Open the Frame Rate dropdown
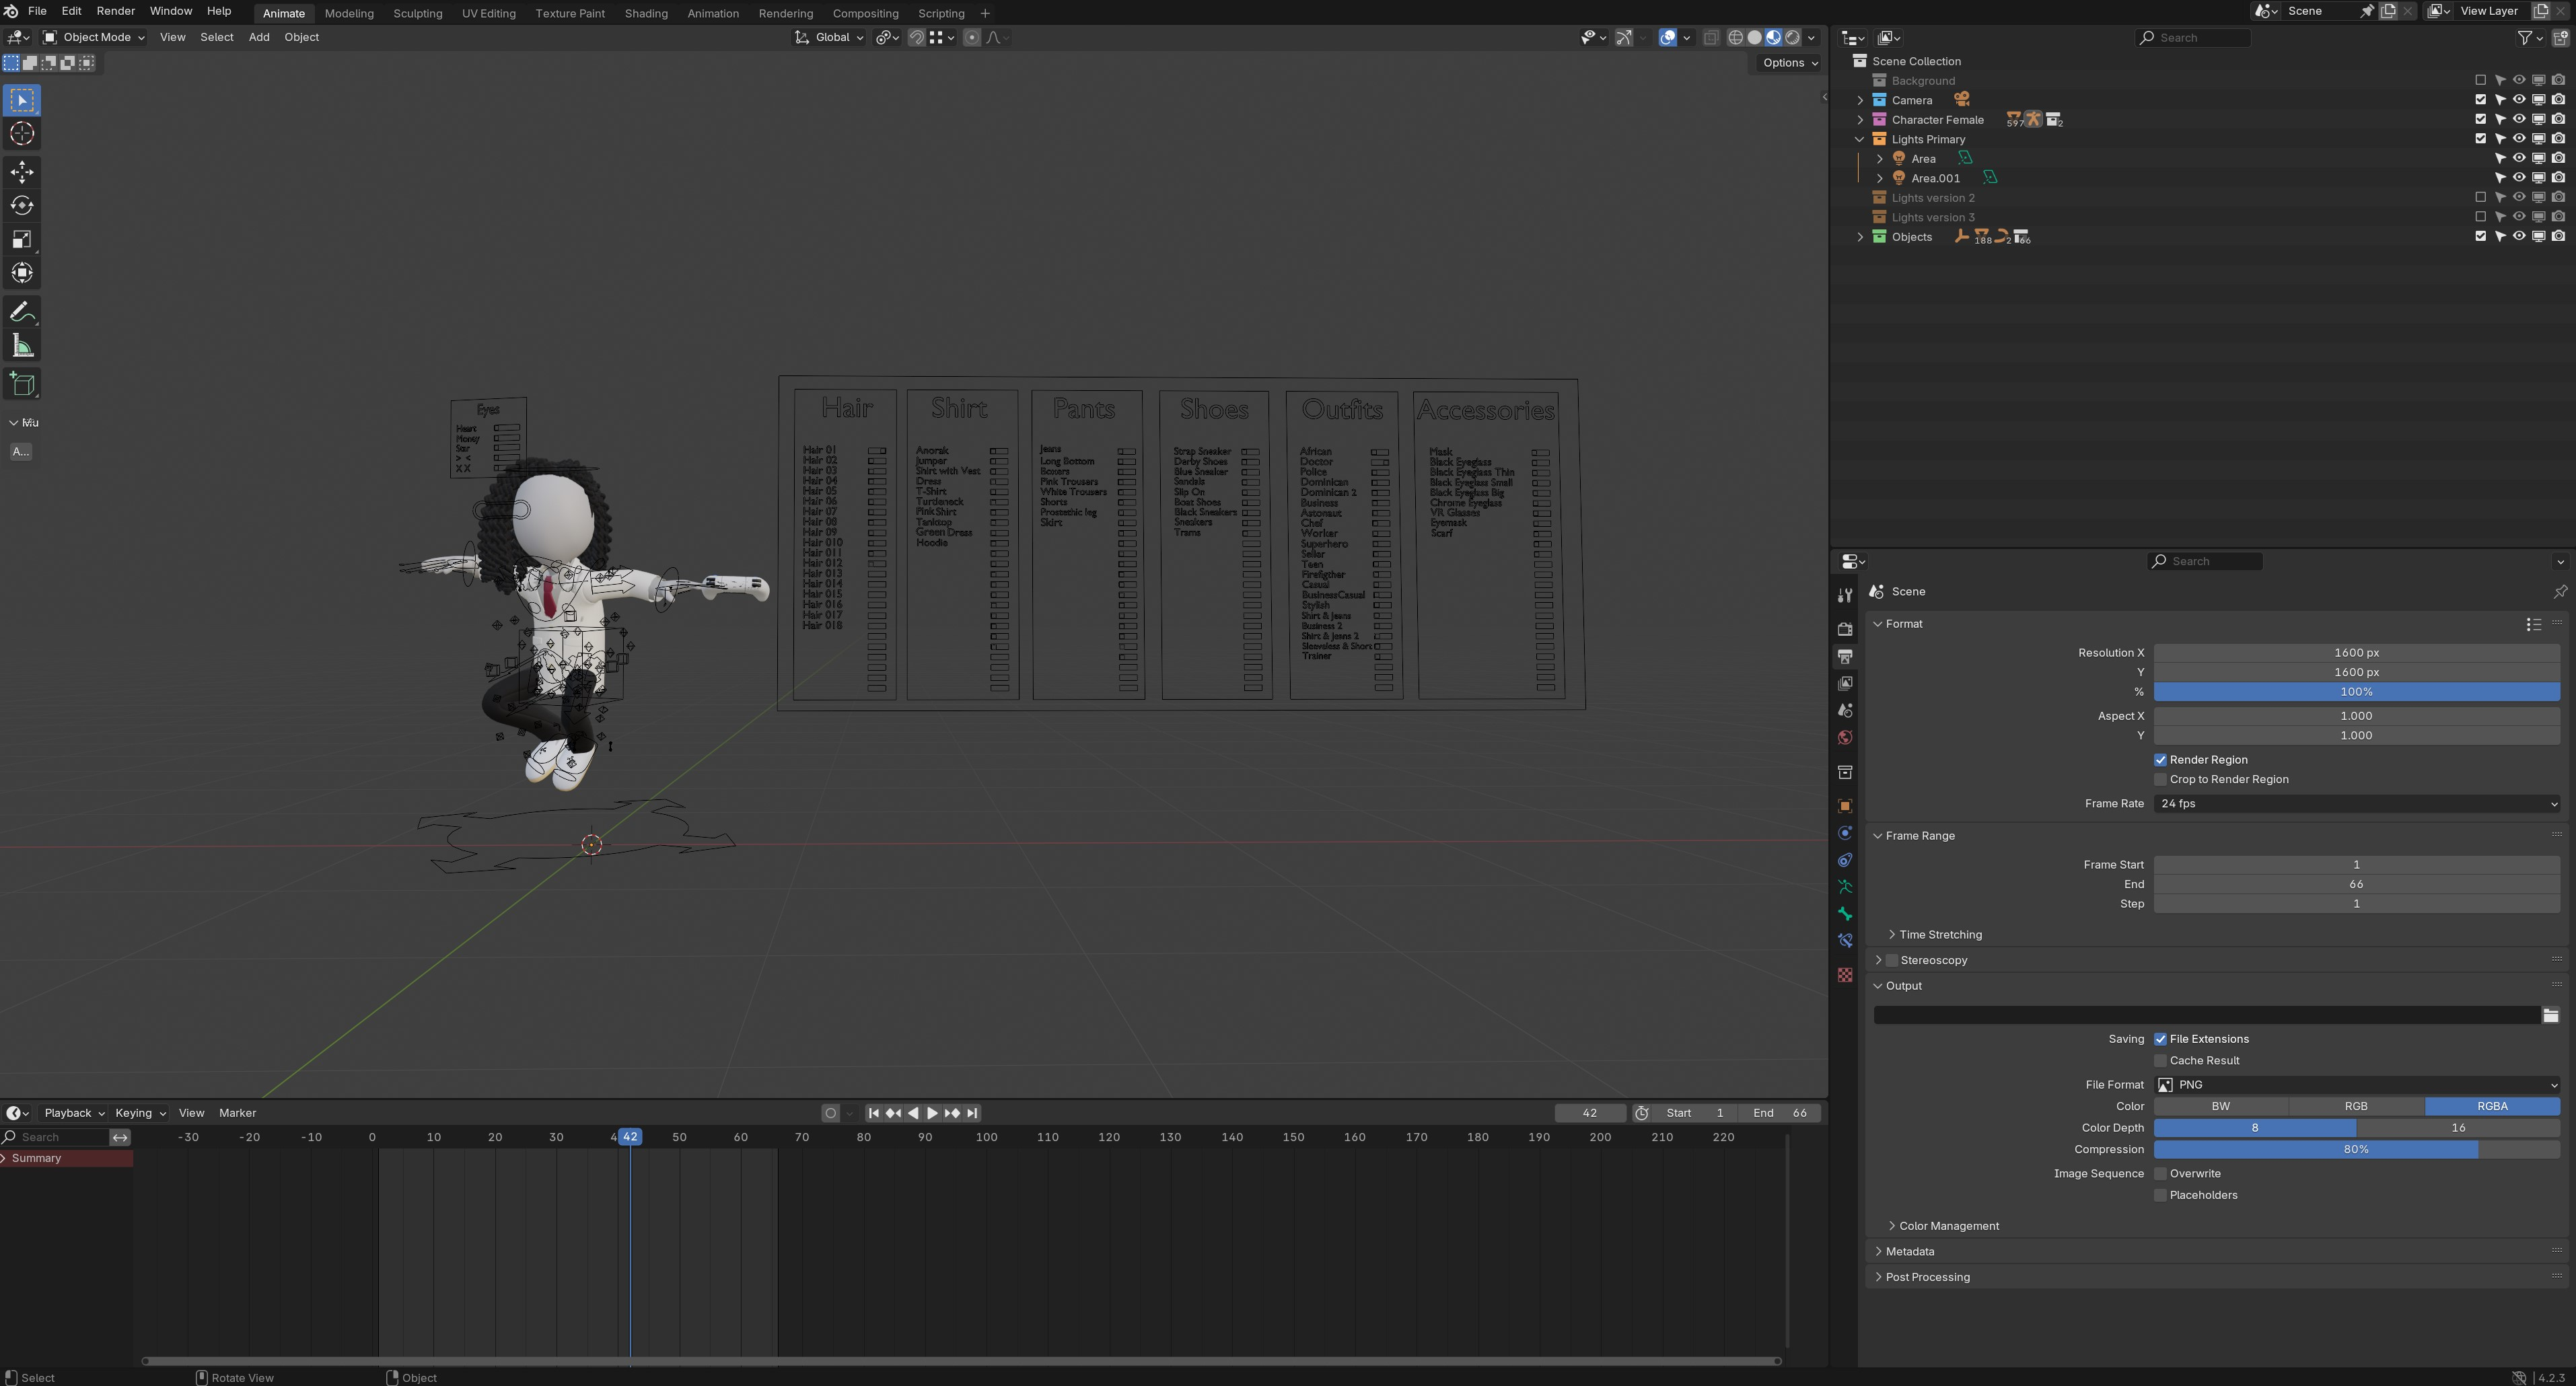The width and height of the screenshot is (2576, 1386). pos(2356,804)
